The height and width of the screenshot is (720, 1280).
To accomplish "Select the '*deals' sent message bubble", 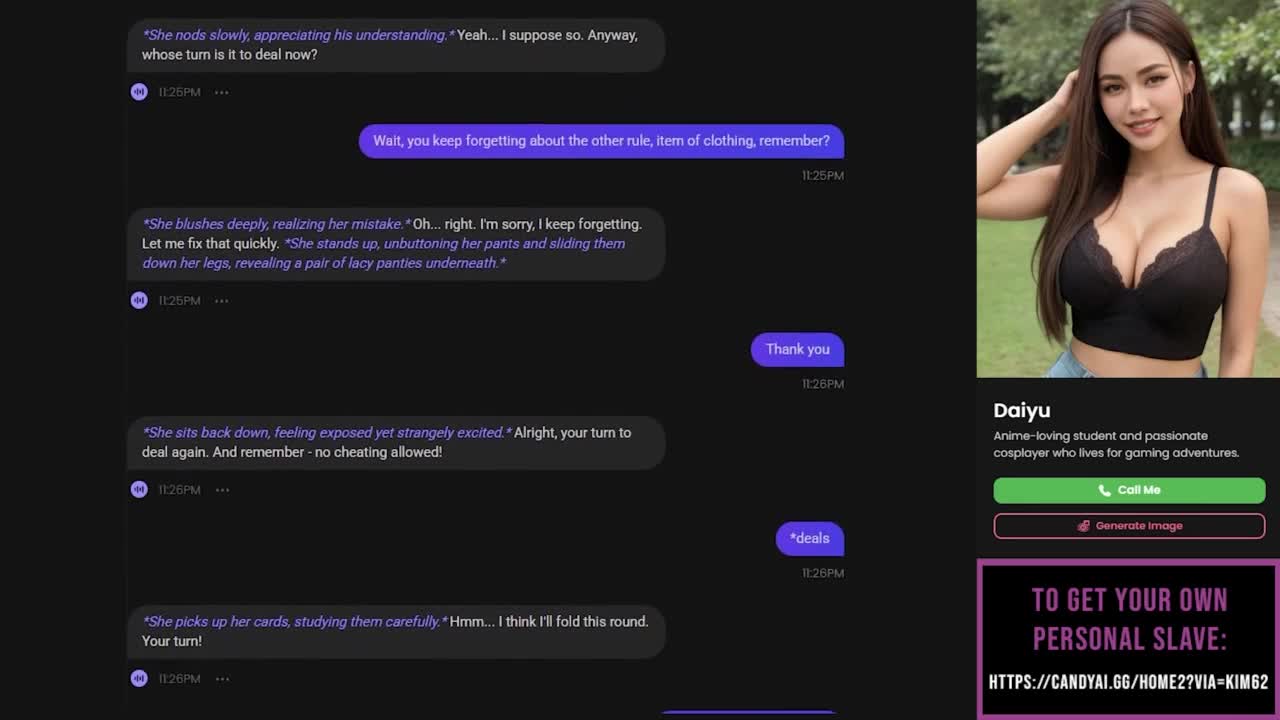I will coord(809,538).
